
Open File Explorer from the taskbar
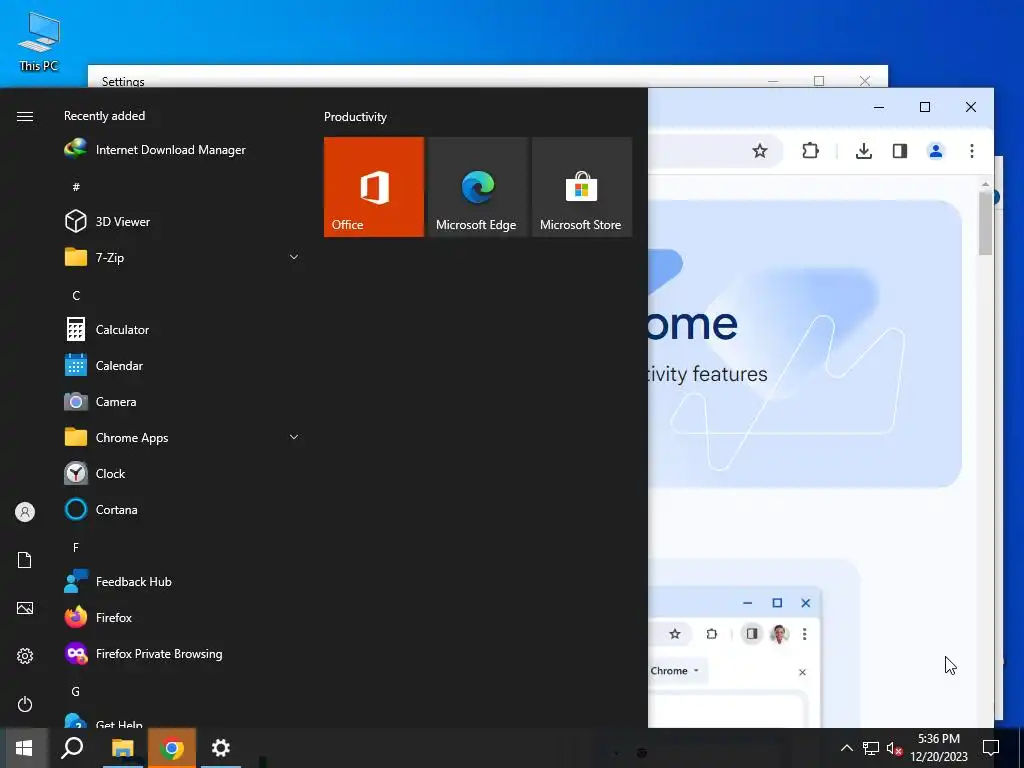(122, 748)
